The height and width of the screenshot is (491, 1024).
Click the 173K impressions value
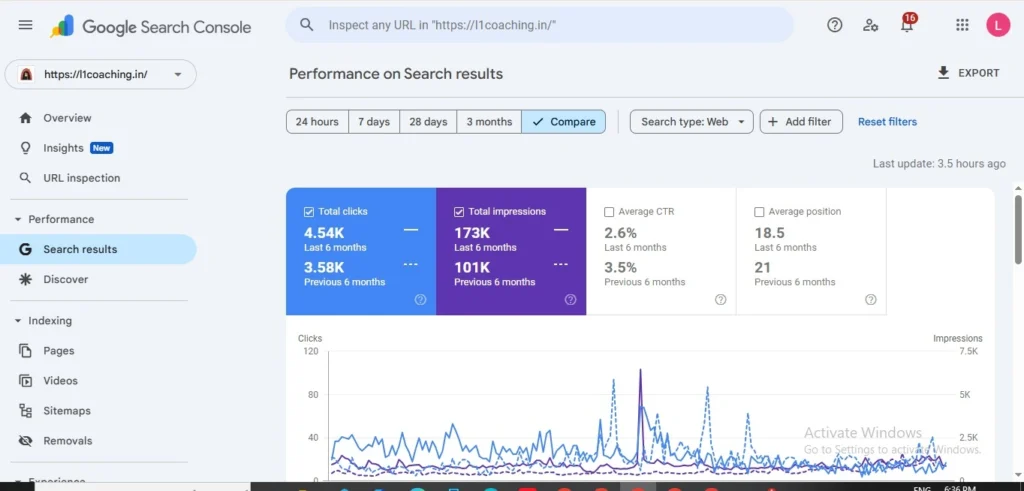(472, 232)
